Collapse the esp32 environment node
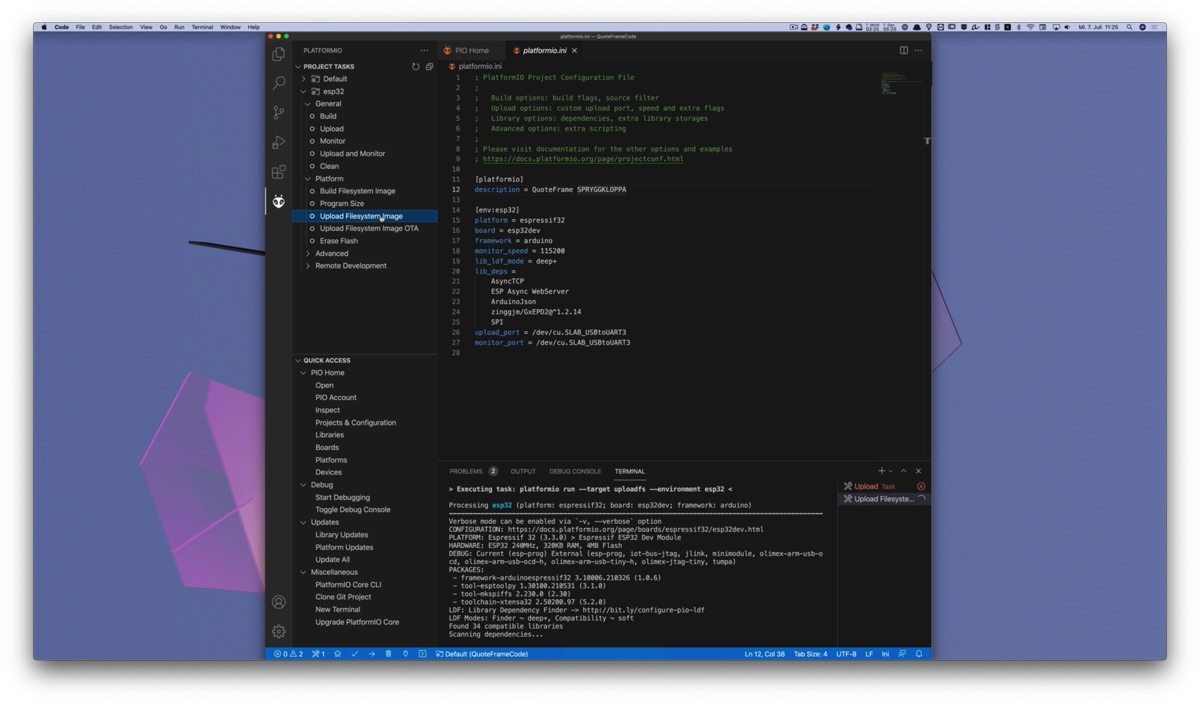Image resolution: width=1200 pixels, height=704 pixels. pyautogui.click(x=304, y=91)
